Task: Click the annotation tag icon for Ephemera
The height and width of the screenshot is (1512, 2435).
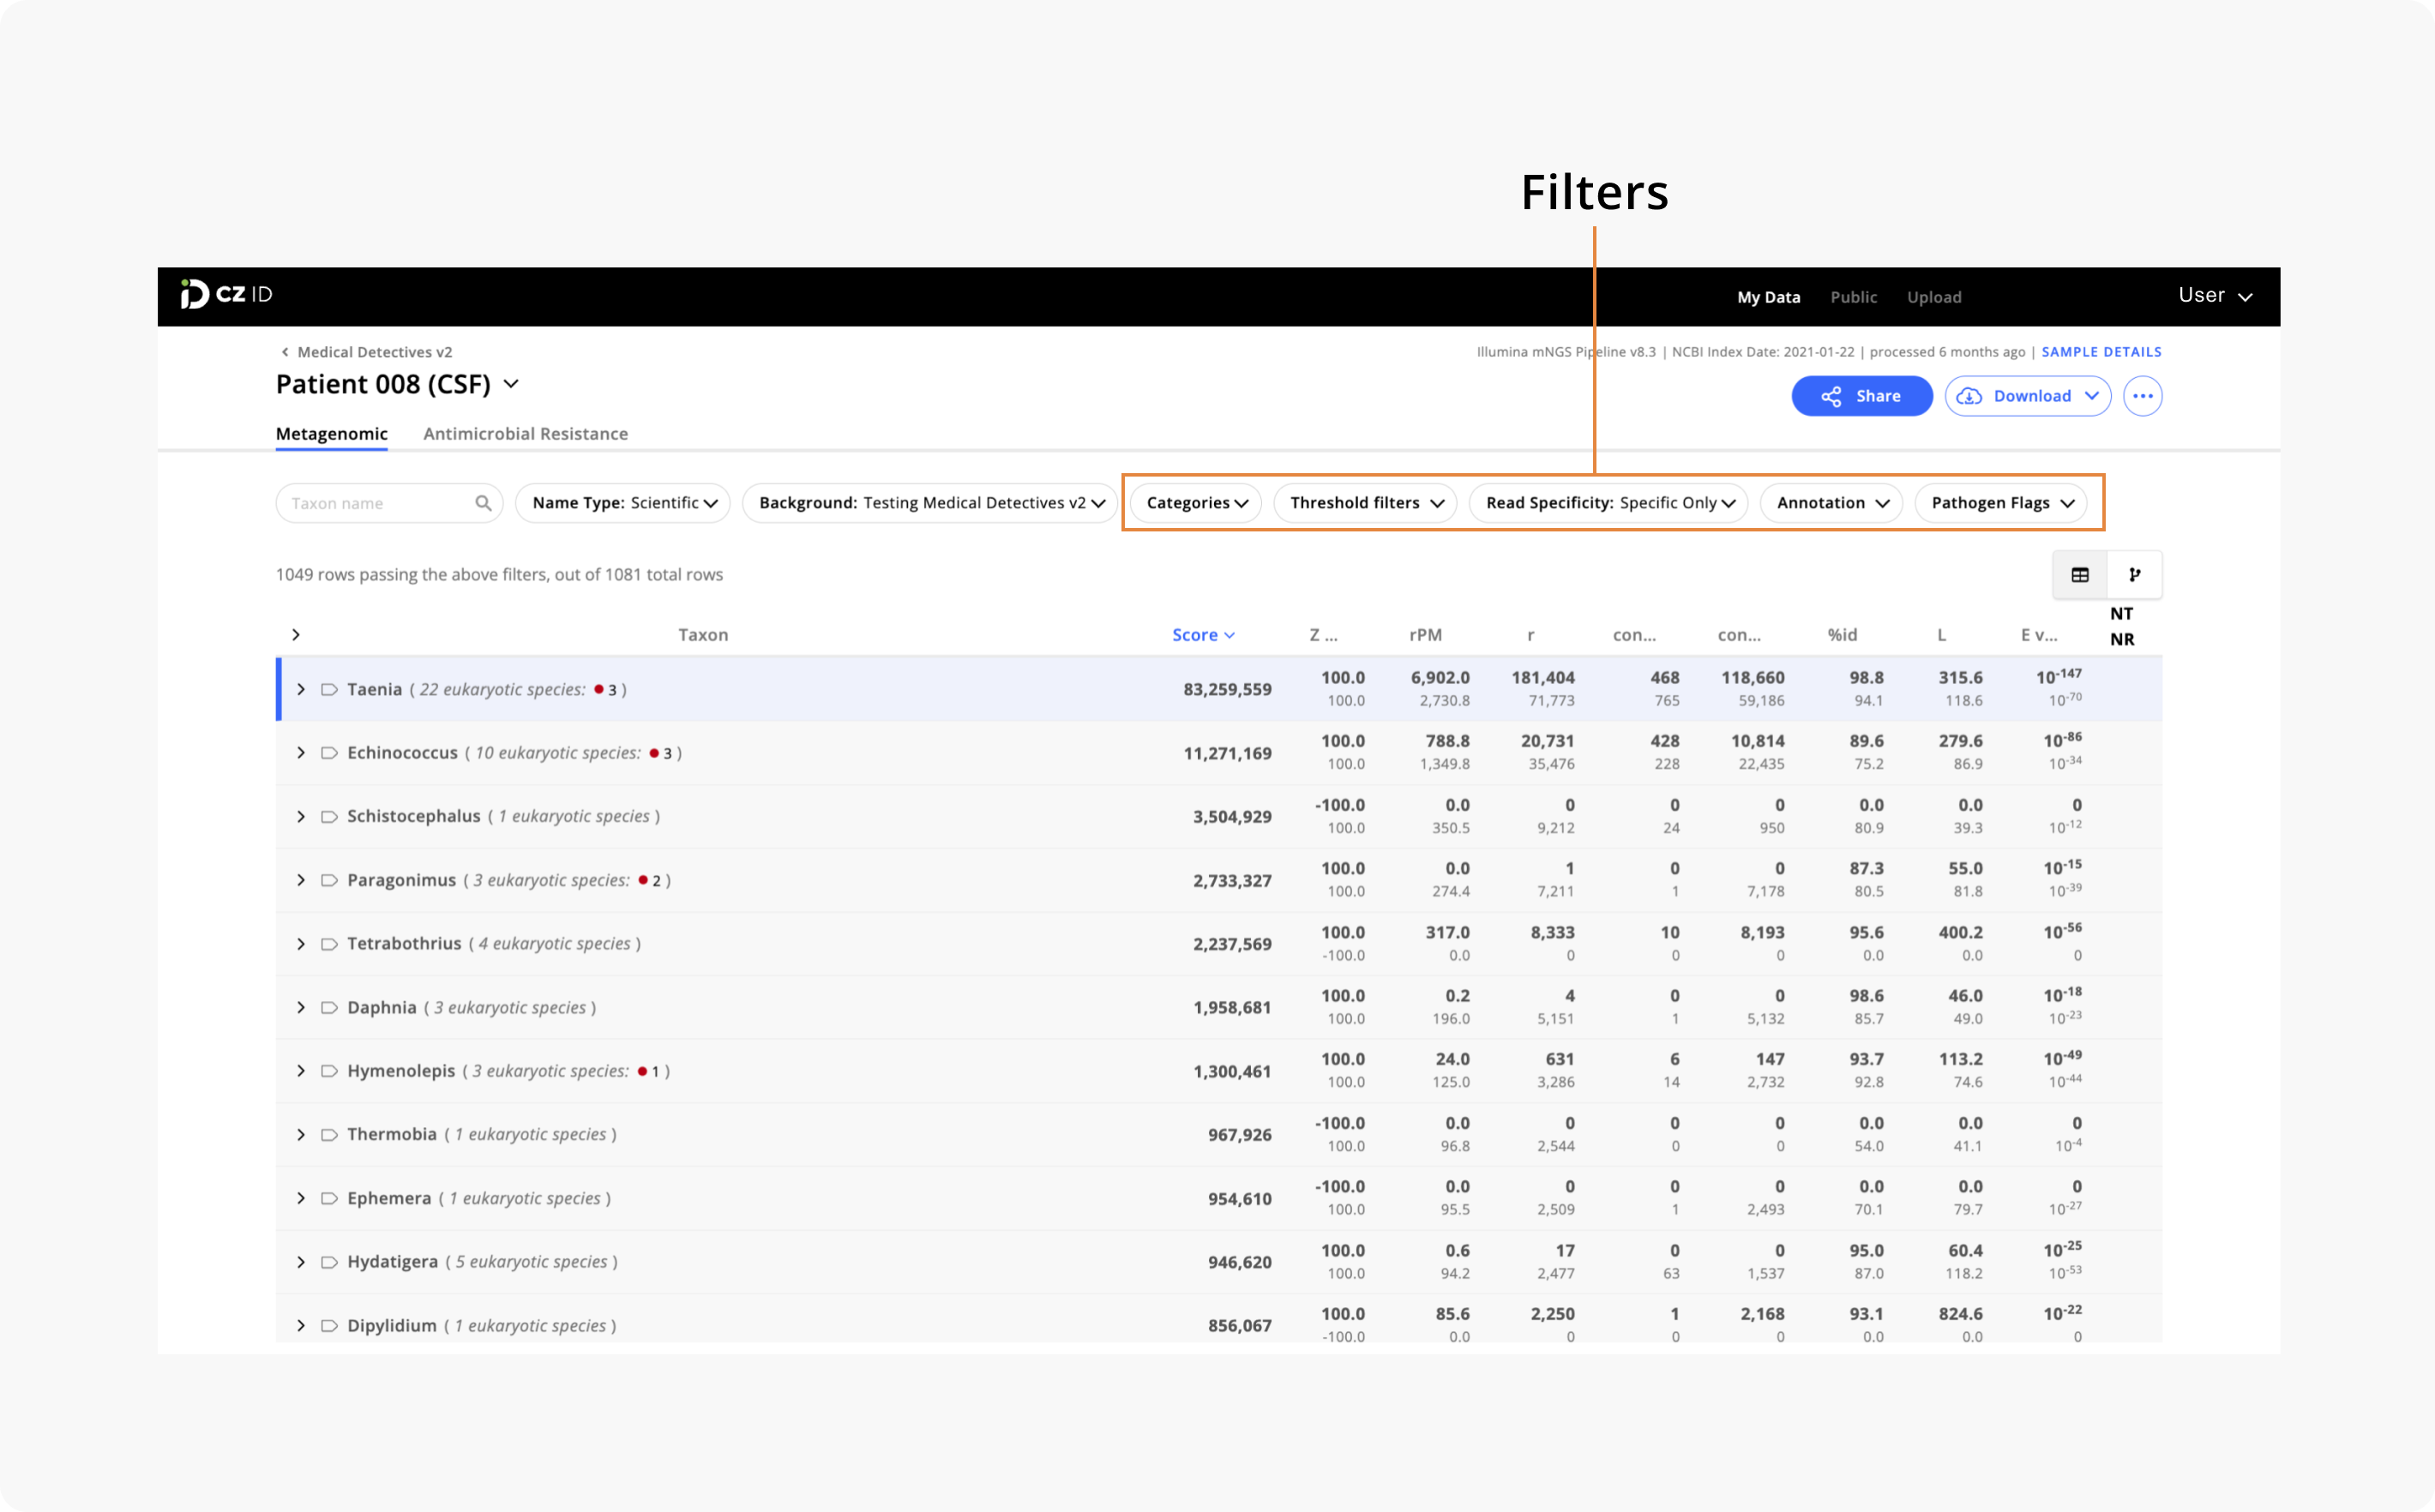Action: [329, 1198]
